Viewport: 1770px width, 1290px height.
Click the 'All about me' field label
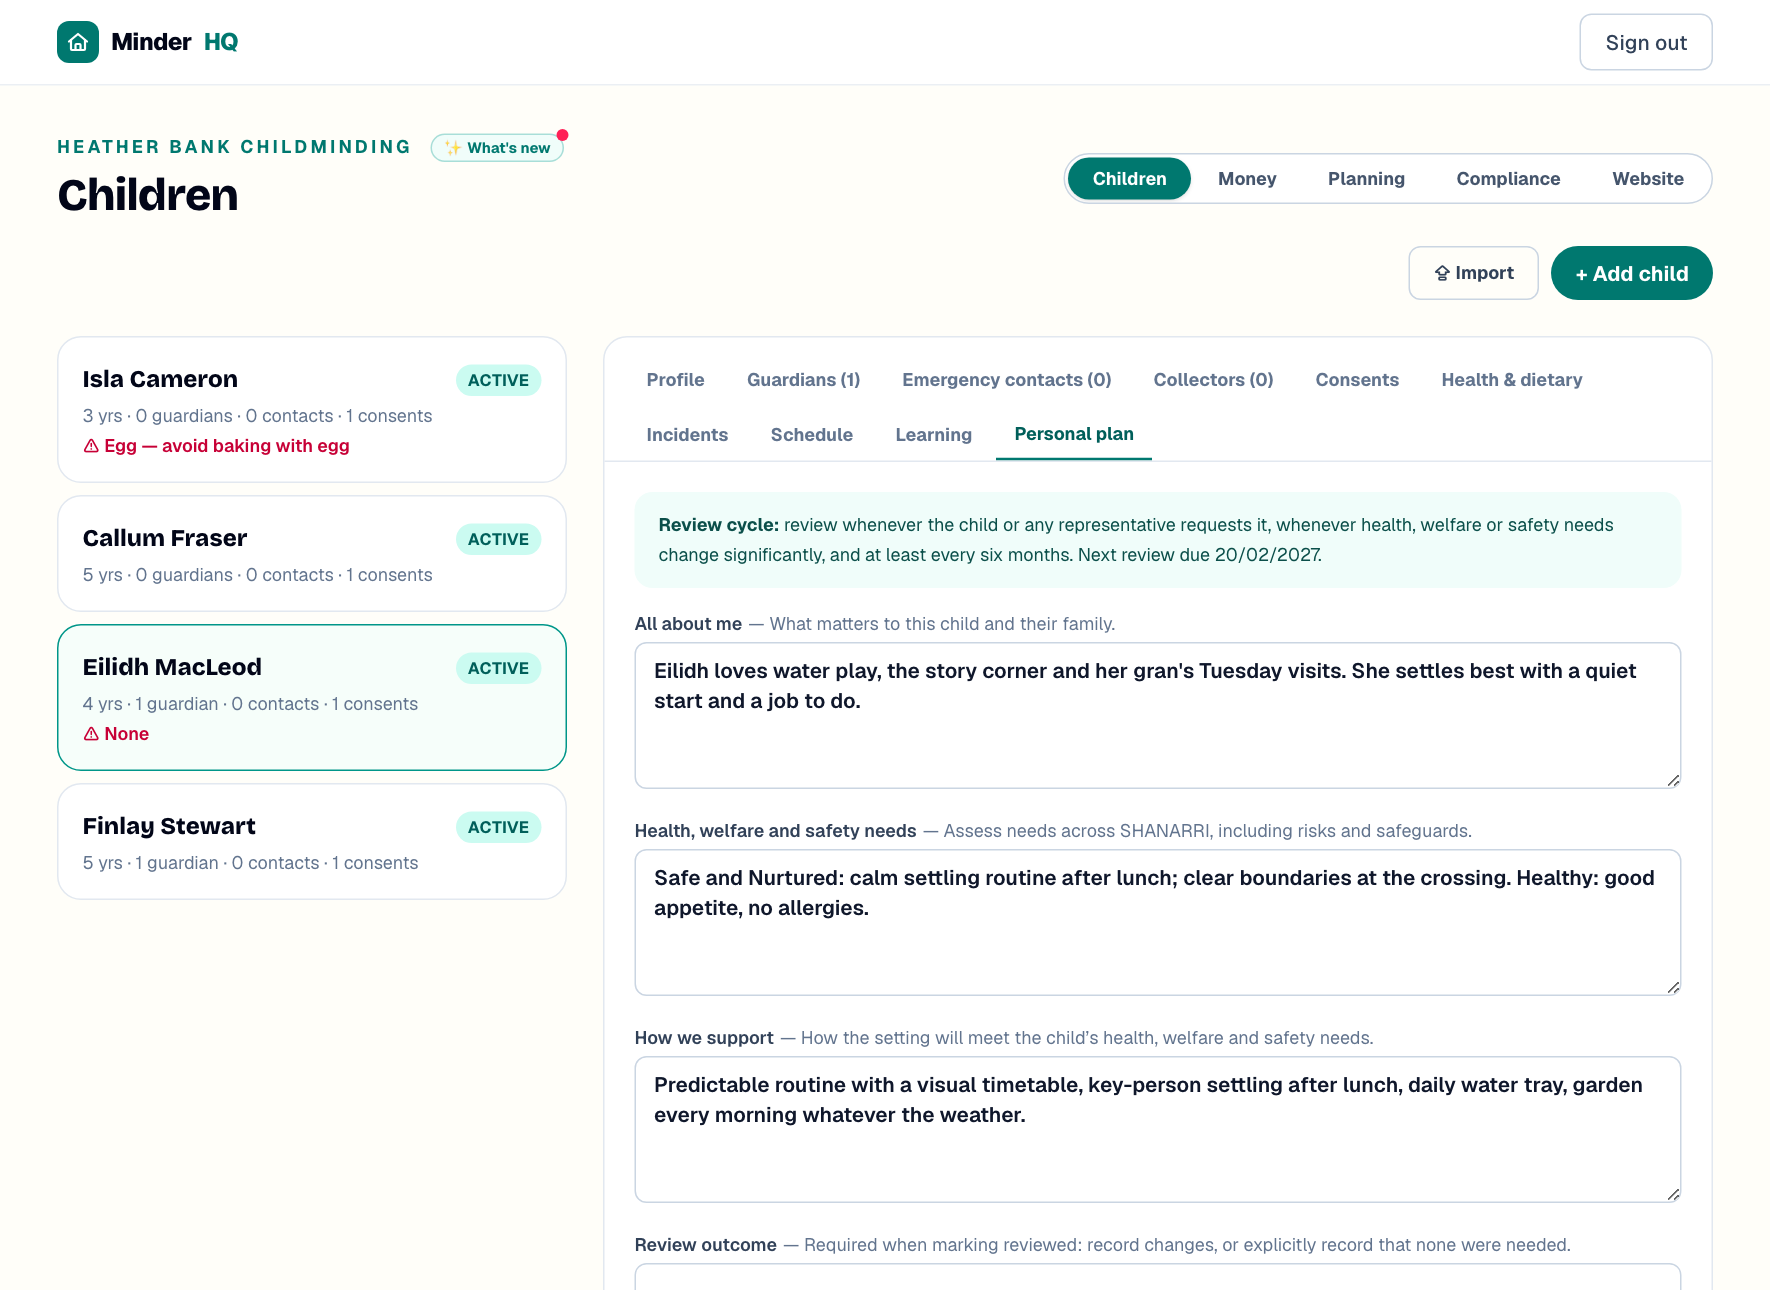[688, 624]
